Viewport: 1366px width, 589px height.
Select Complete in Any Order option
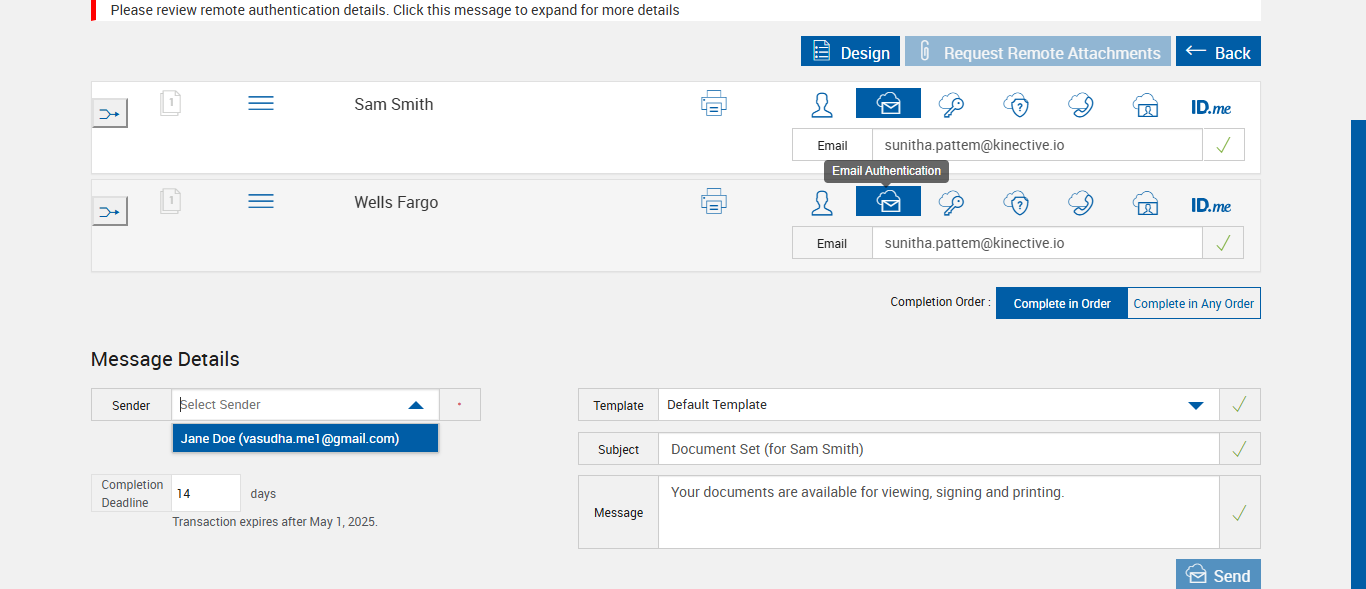point(1193,304)
